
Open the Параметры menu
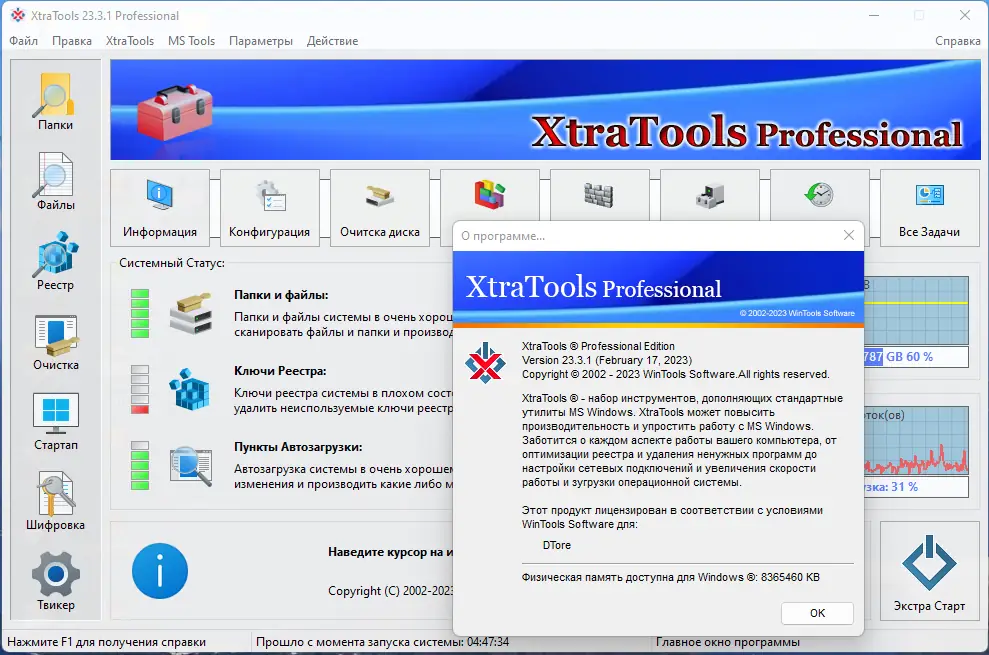click(x=260, y=41)
